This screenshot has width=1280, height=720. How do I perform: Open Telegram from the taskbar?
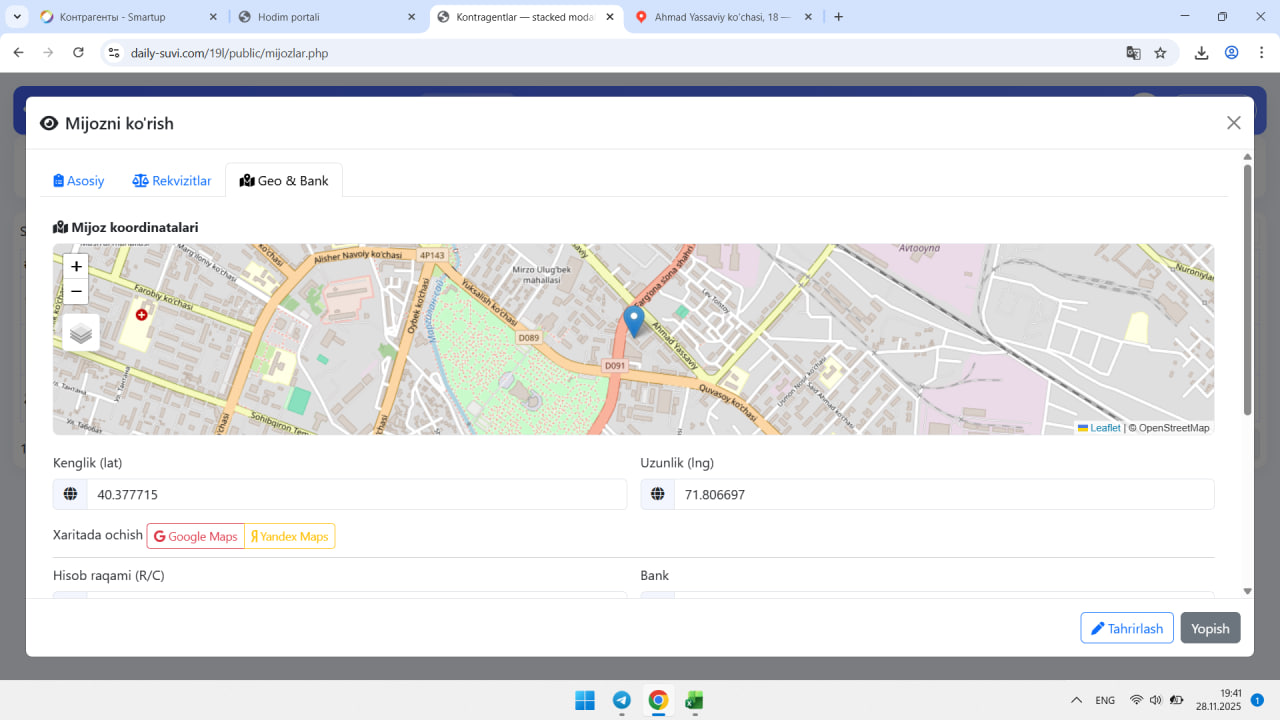pos(621,700)
